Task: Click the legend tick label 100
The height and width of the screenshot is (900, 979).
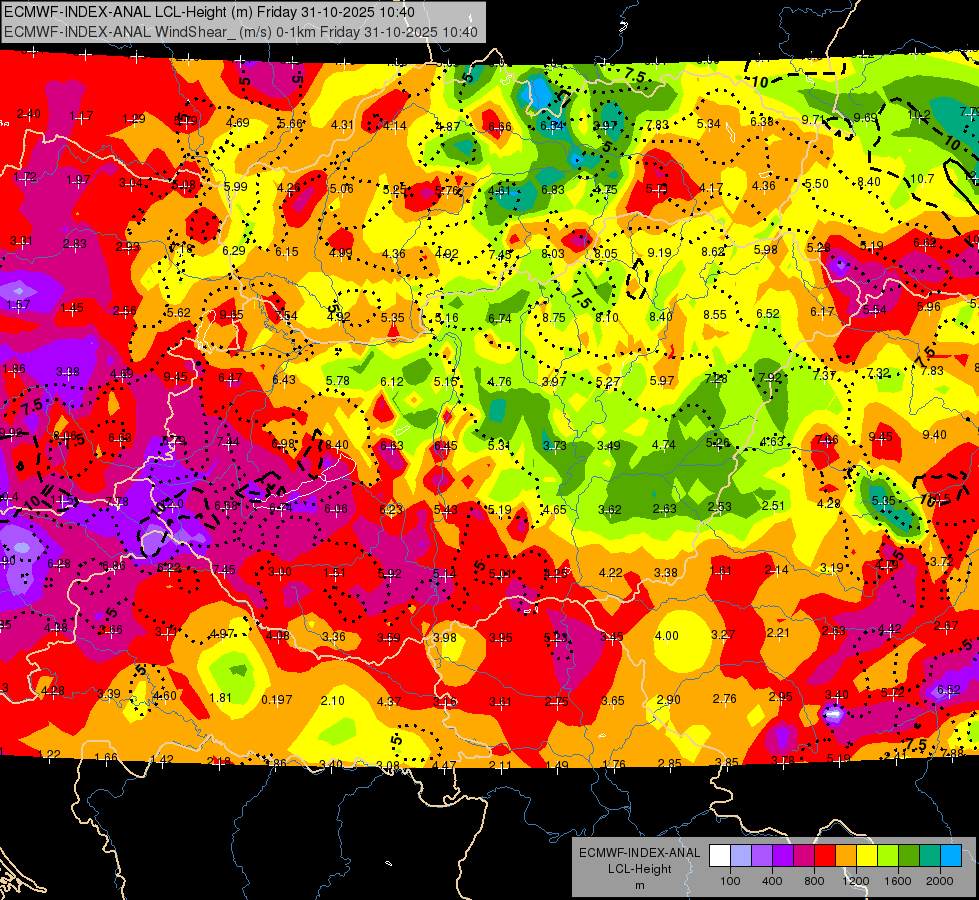Action: [731, 881]
